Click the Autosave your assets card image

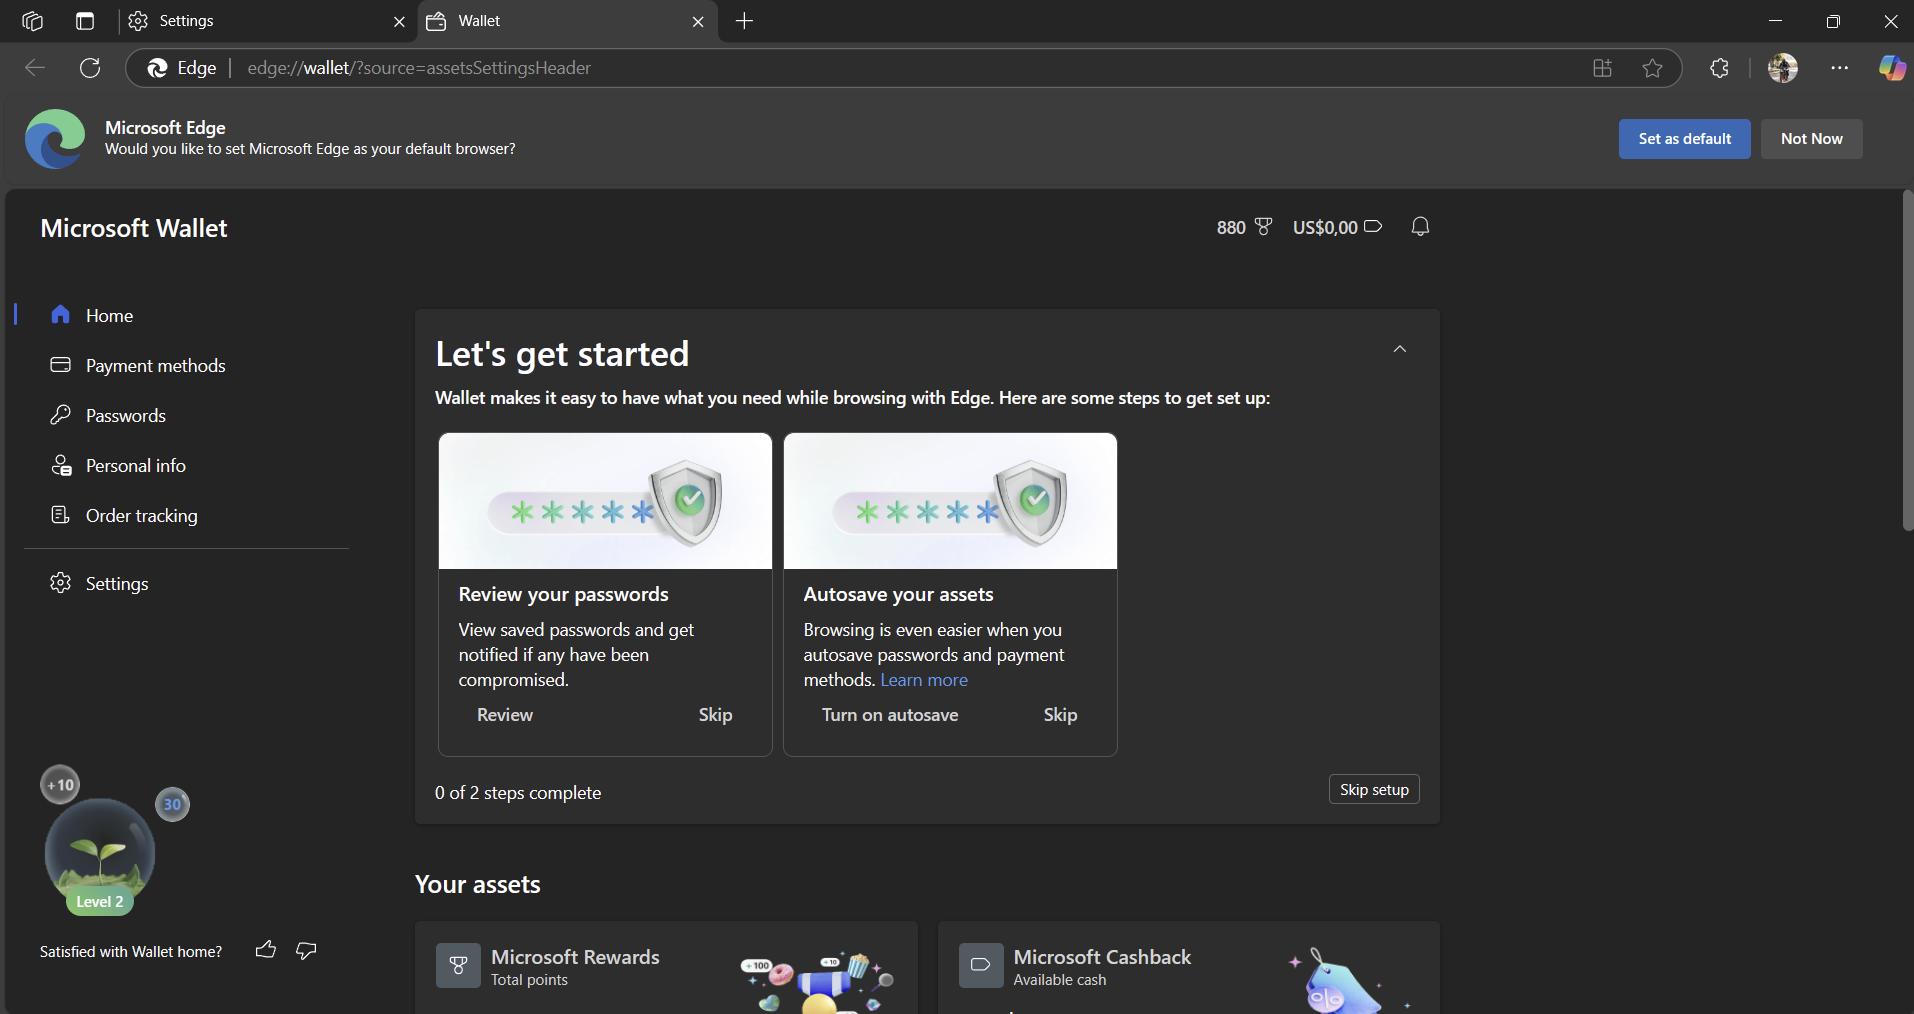(950, 501)
